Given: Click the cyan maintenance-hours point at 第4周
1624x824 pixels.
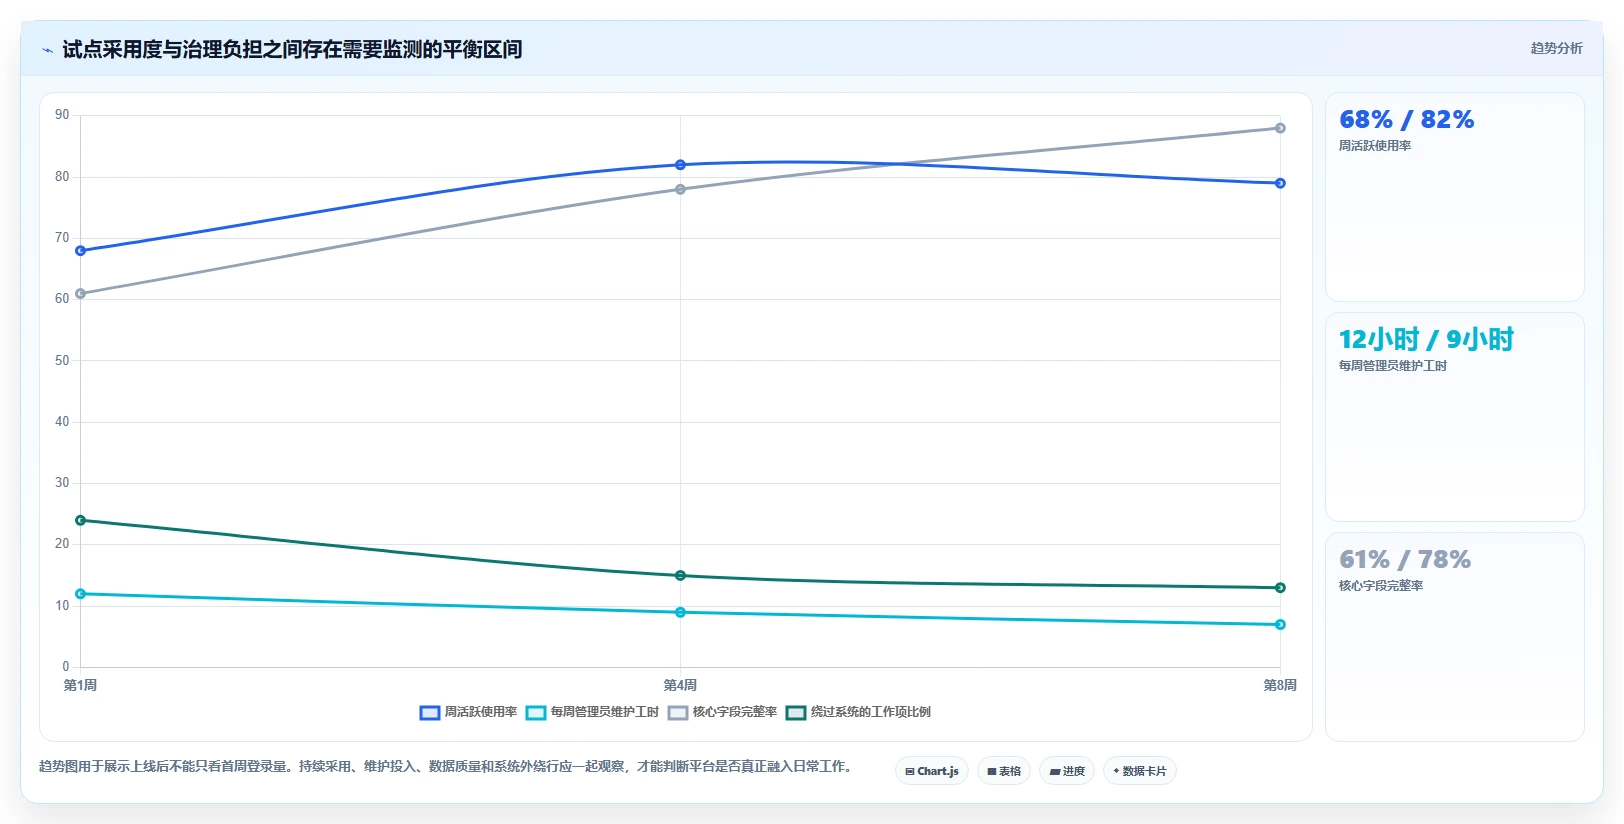Looking at the screenshot, I should tap(681, 612).
